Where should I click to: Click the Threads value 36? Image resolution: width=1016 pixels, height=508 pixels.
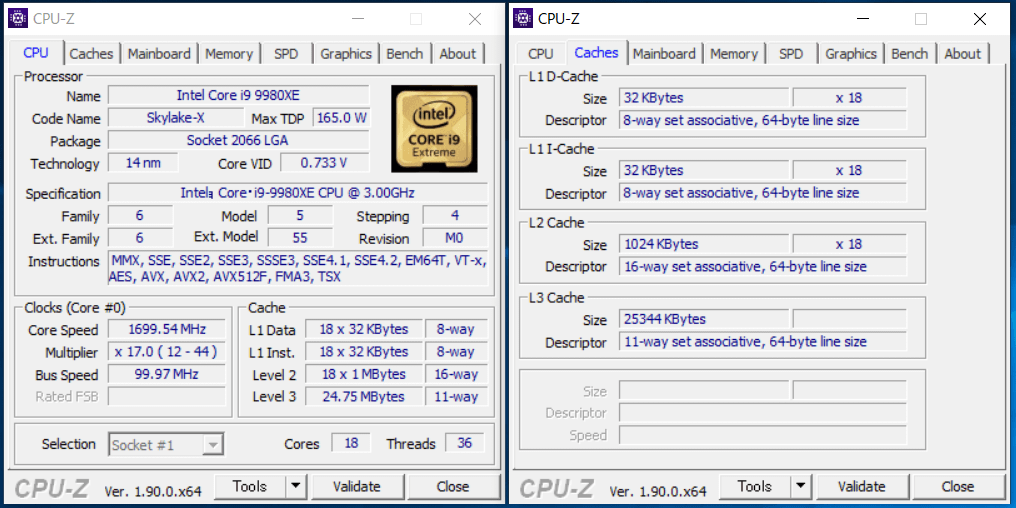tap(465, 443)
